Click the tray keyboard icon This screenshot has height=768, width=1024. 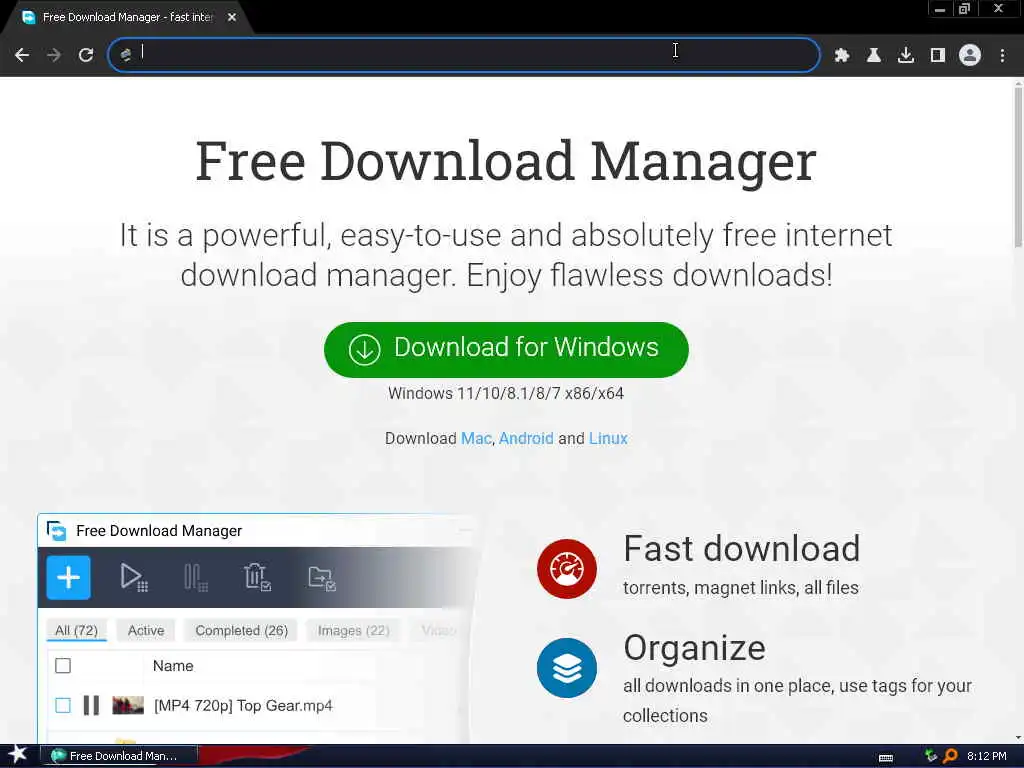[x=886, y=757]
